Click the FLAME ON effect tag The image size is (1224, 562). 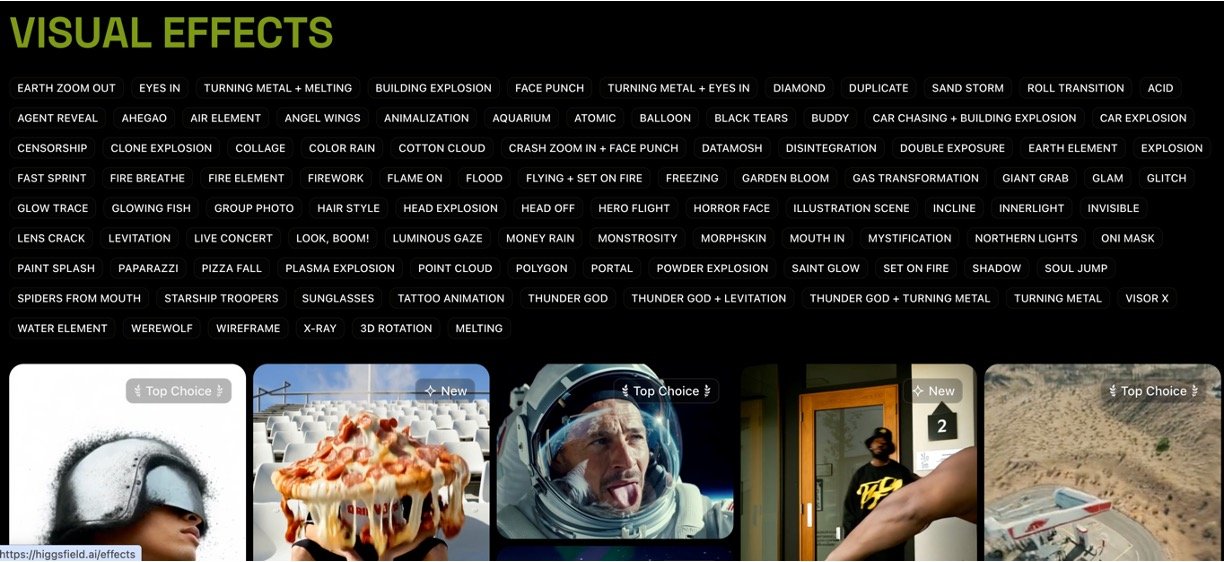(x=415, y=178)
